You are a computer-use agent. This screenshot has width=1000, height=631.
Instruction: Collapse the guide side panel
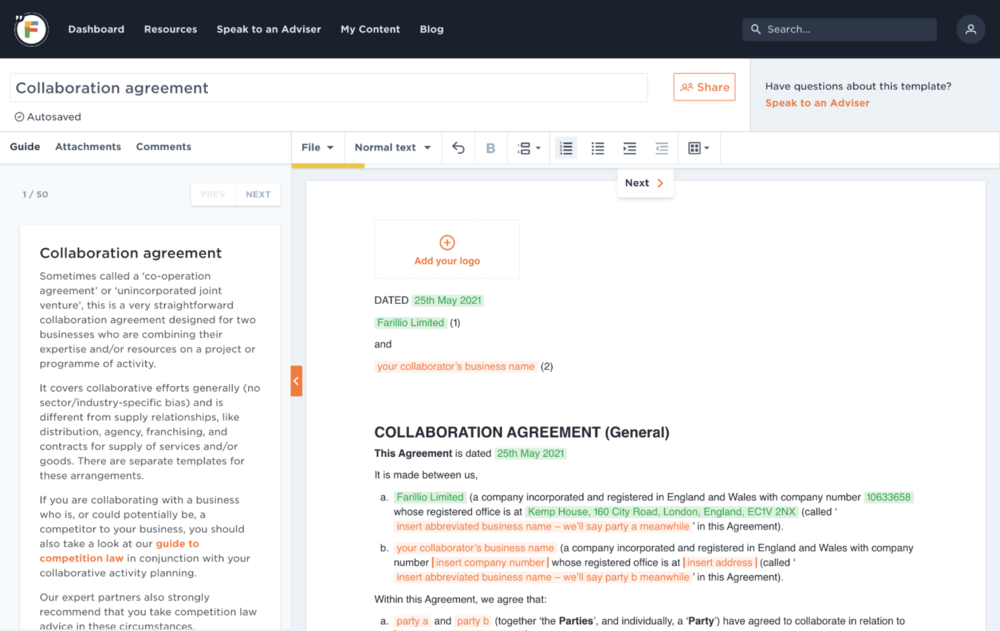pos(297,381)
